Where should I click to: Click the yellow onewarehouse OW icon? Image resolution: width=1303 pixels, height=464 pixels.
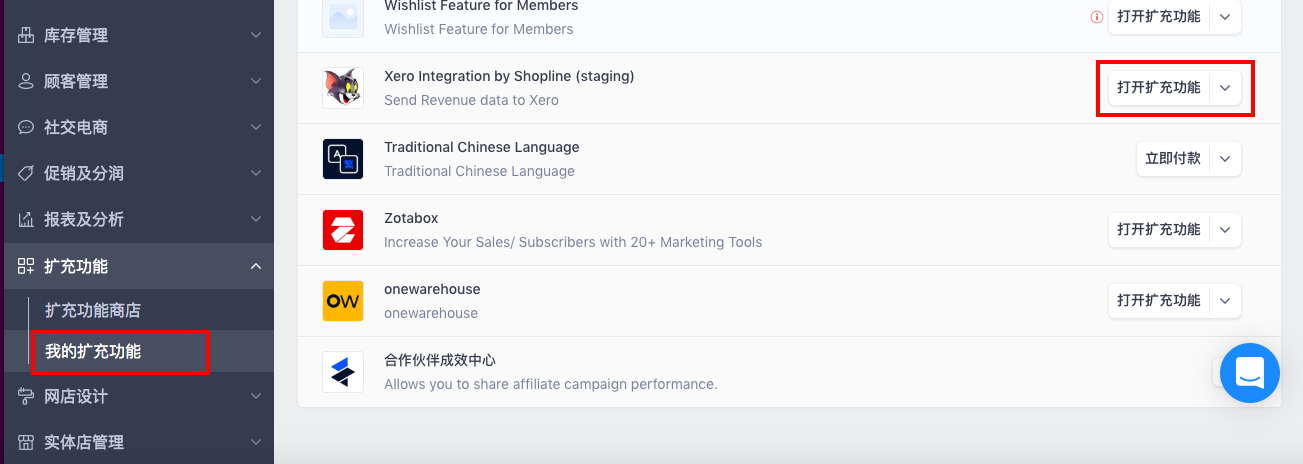343,301
